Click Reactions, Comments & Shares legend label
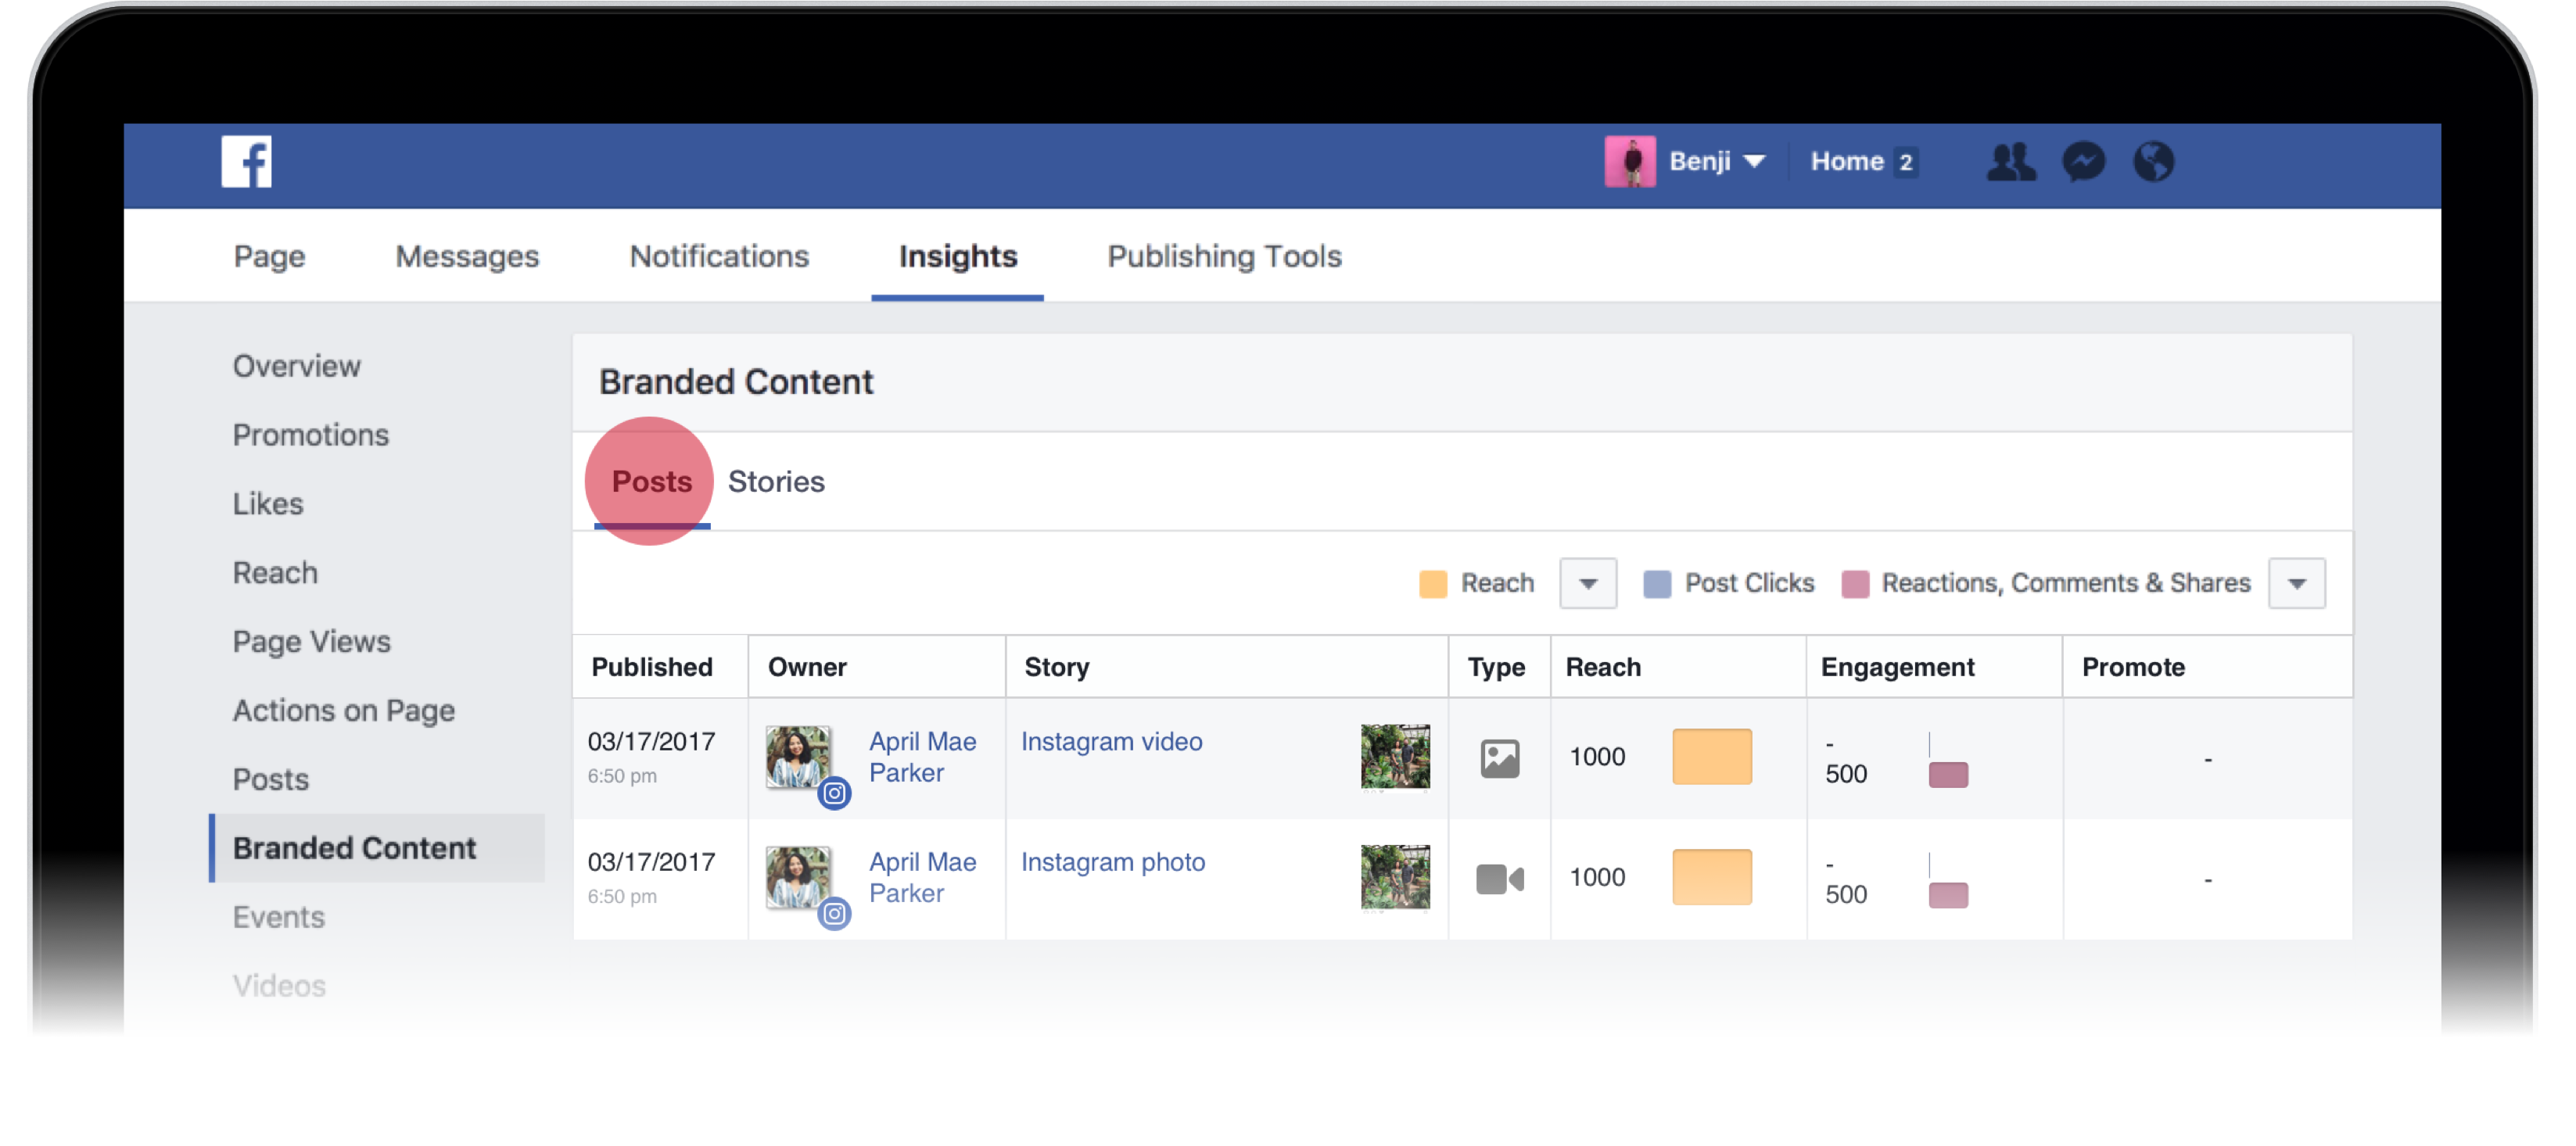 pos(2065,583)
